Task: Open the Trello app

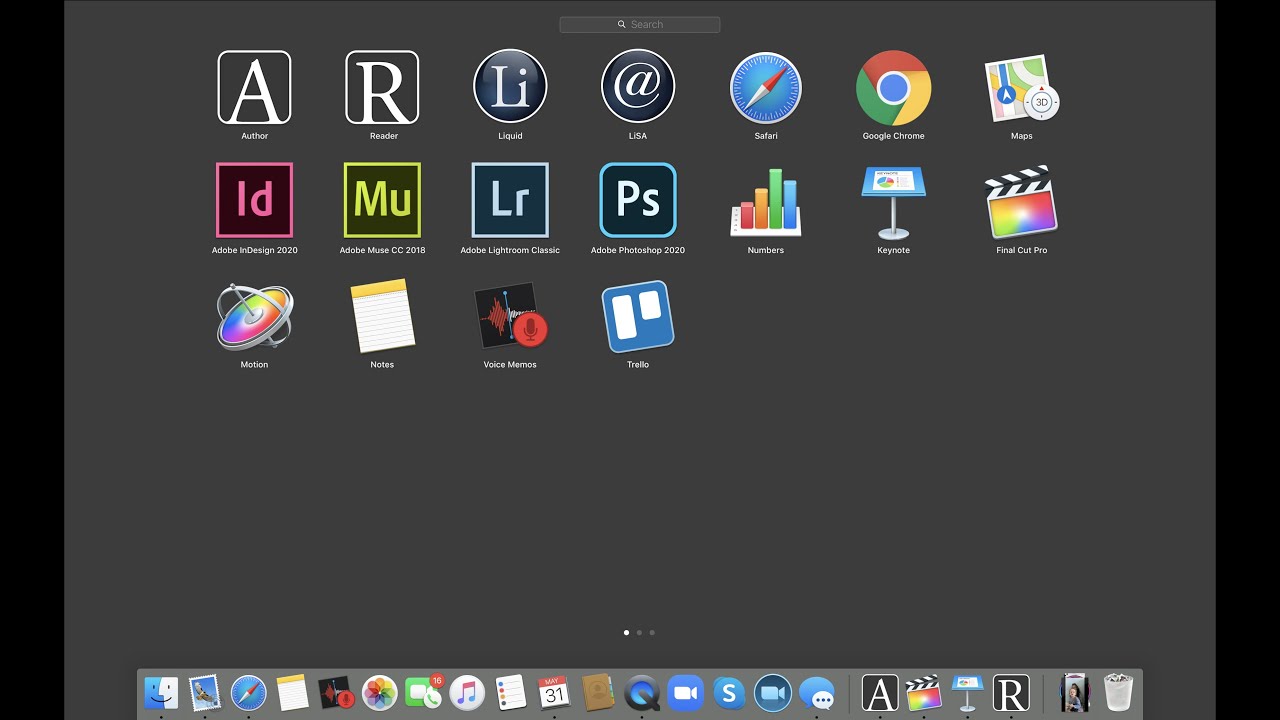Action: pyautogui.click(x=638, y=316)
